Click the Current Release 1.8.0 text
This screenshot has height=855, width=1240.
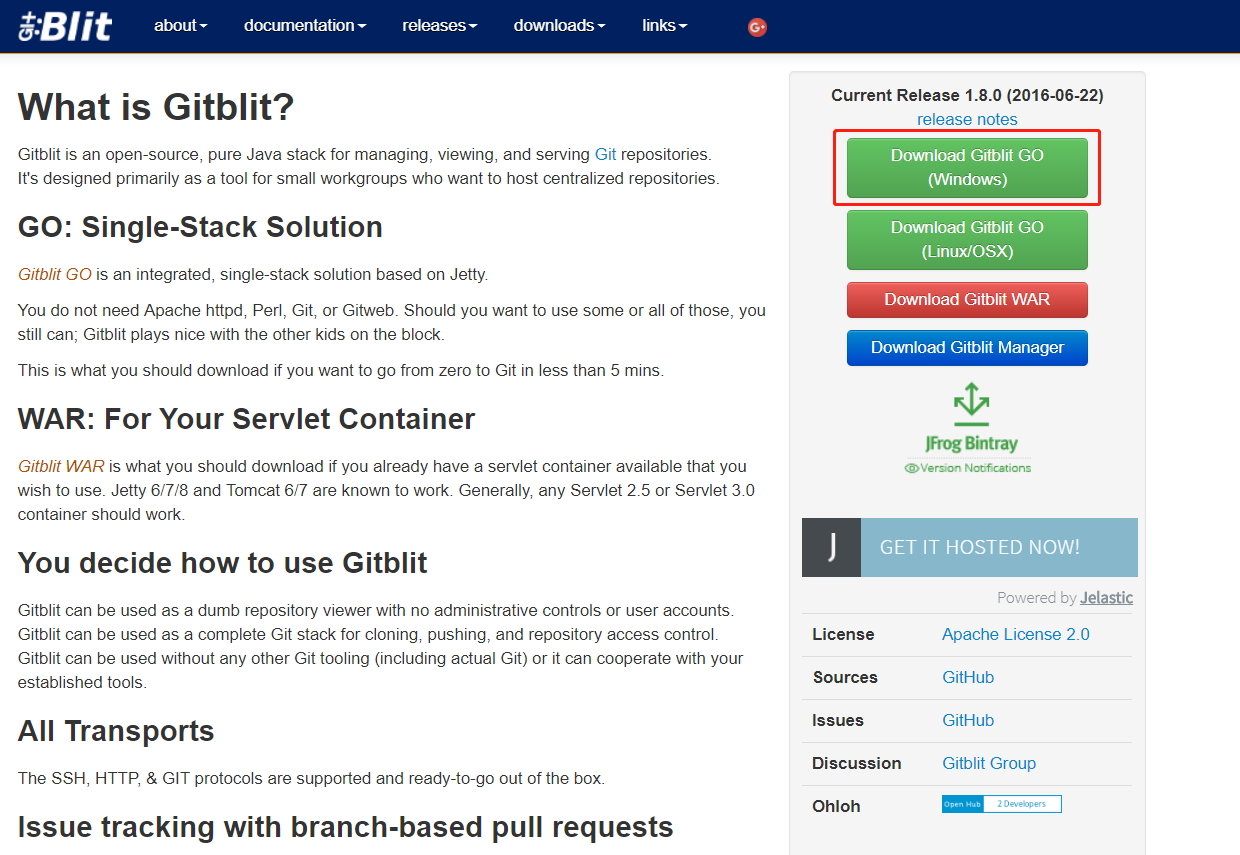point(967,96)
